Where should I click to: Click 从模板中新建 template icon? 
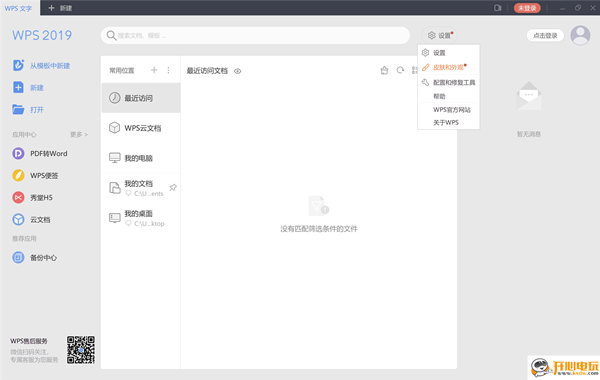pos(18,65)
